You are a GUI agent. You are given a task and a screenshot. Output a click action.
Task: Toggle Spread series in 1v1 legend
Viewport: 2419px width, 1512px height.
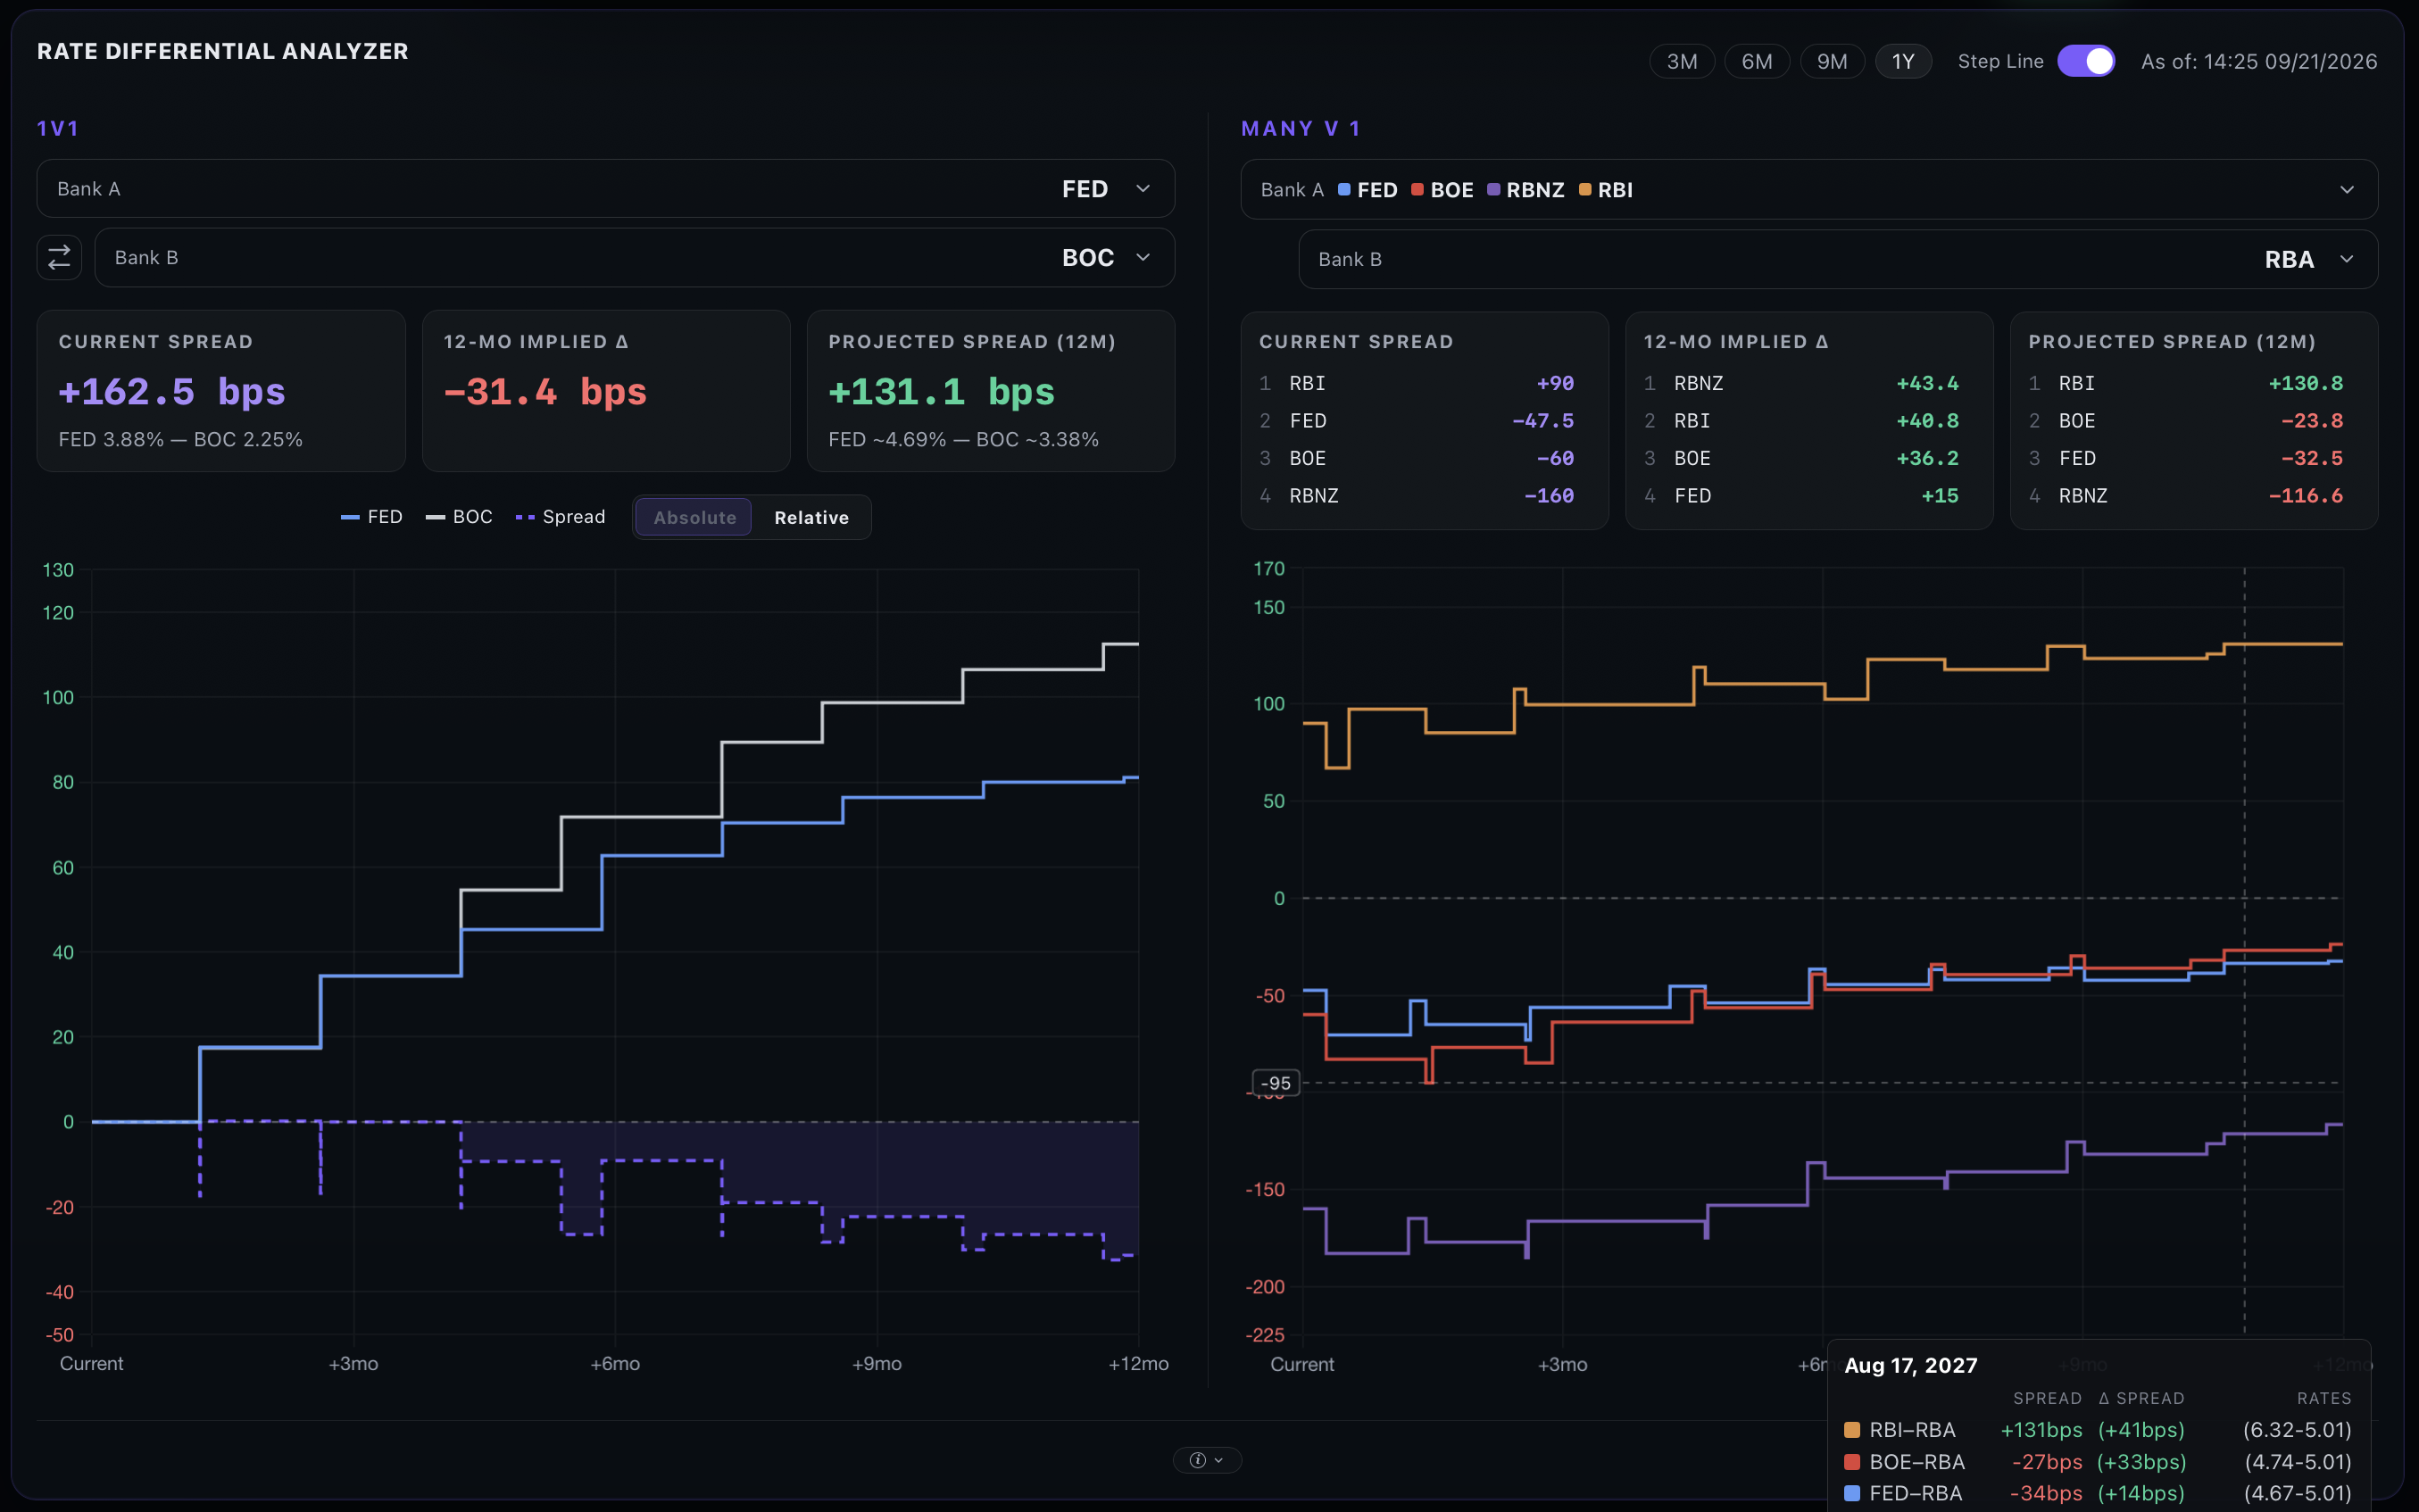click(560, 517)
